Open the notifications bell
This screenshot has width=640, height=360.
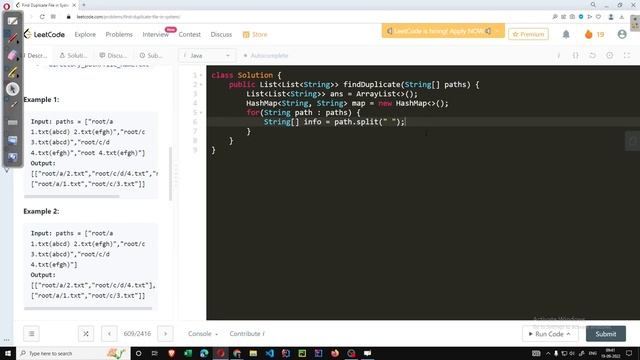click(x=566, y=35)
